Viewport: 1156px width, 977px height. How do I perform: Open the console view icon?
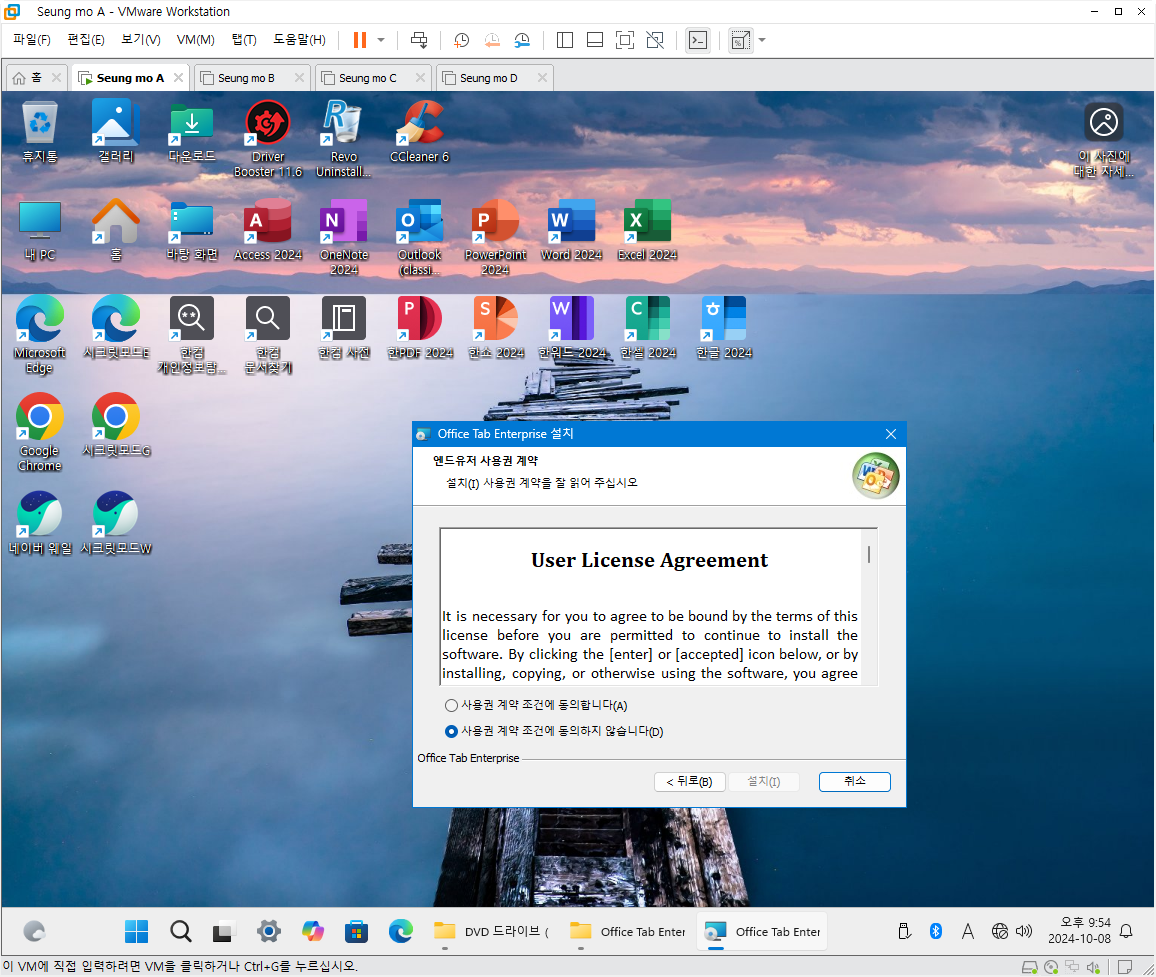point(697,40)
